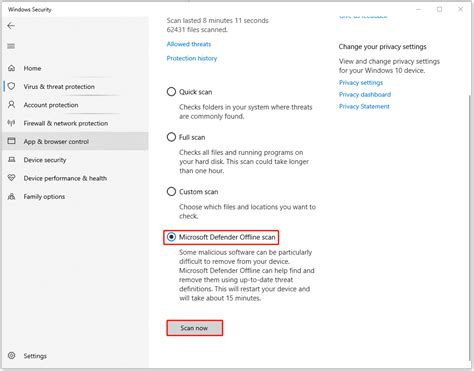Click the "62431 files scanned." text
Viewport: 474px width, 371px height.
pos(197,30)
